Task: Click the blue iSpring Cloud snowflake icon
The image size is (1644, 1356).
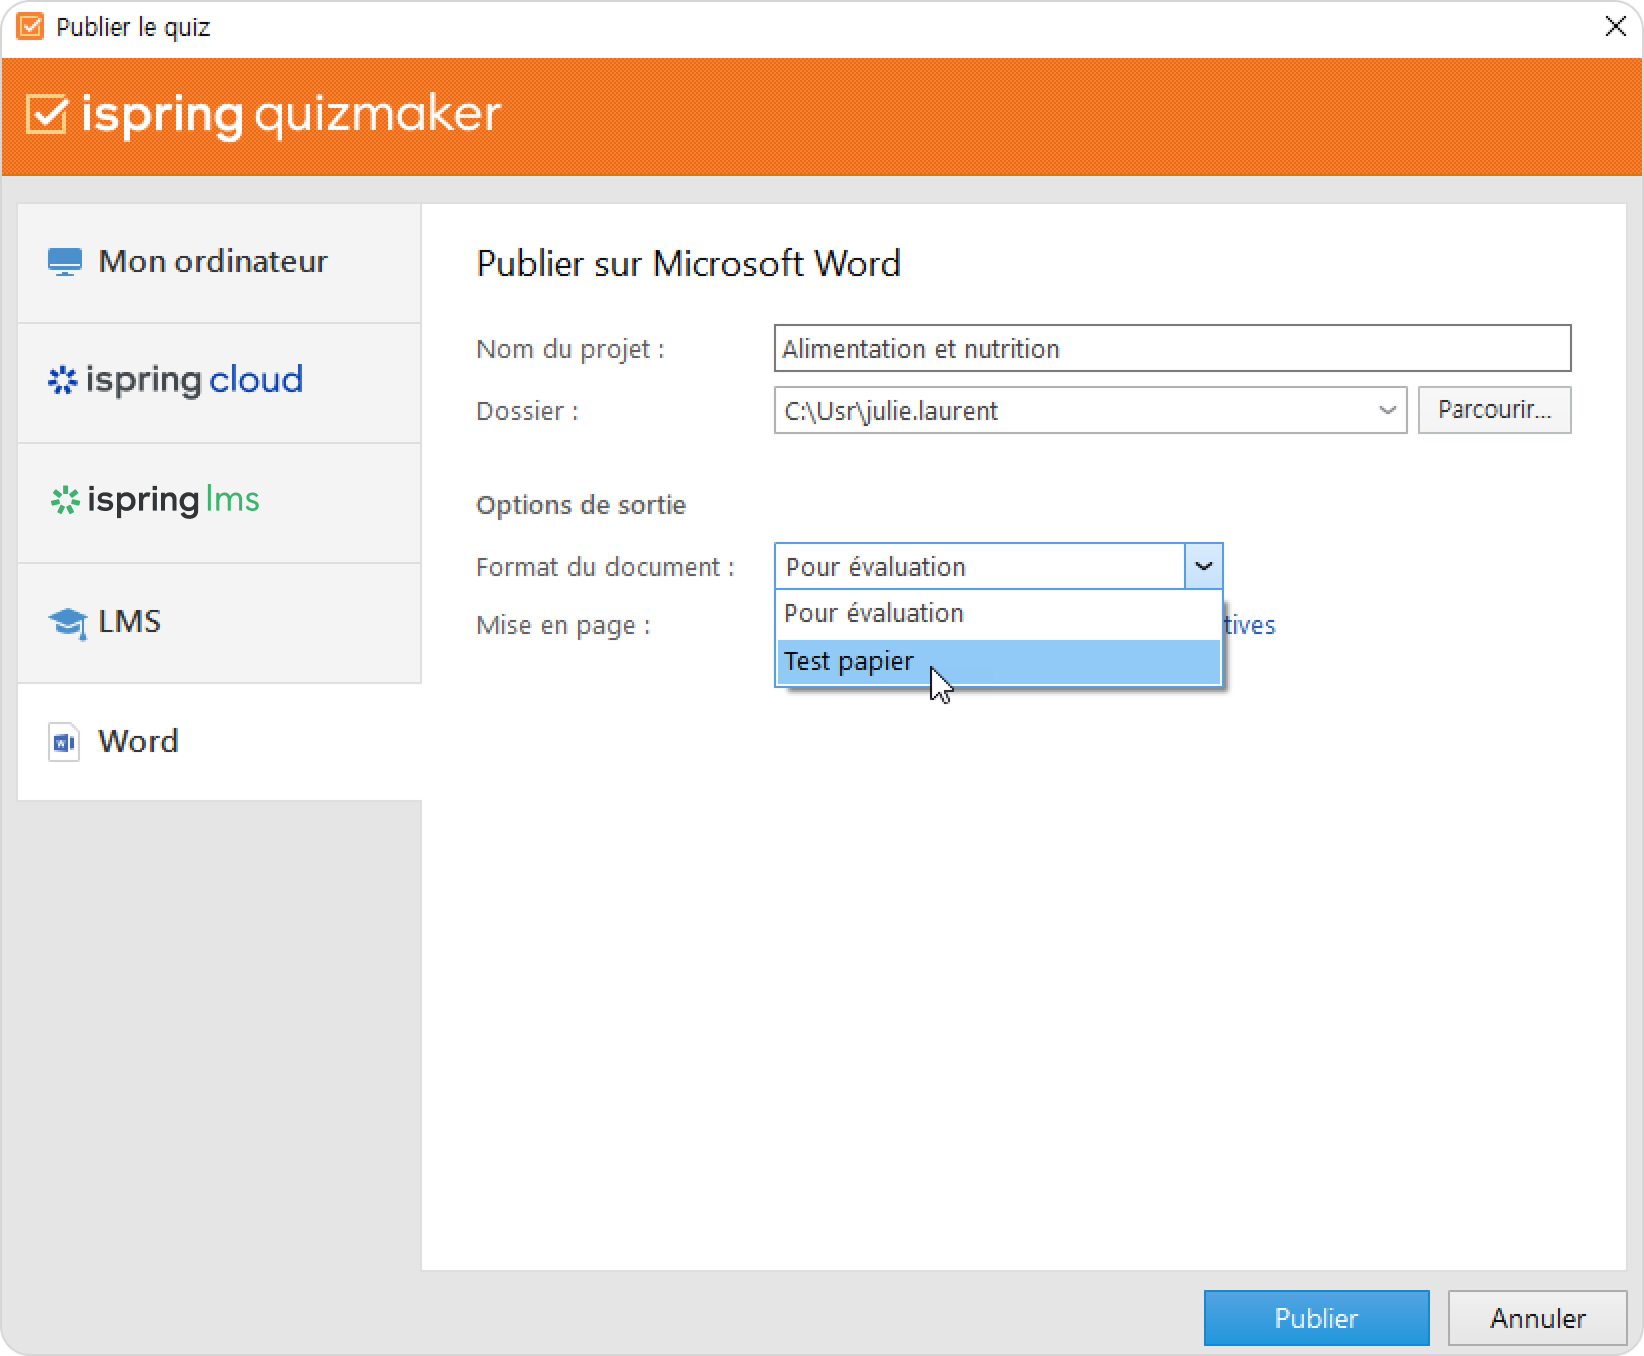Action: [x=62, y=380]
